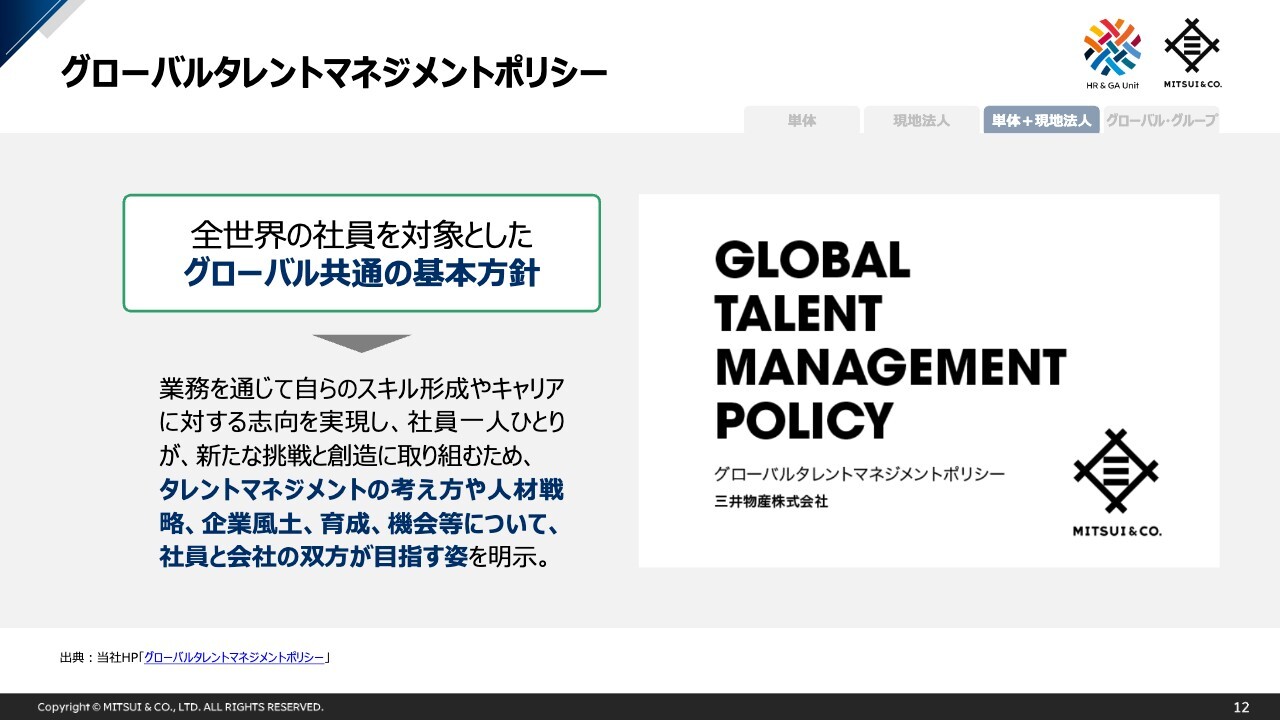Click the 三井物産株式会社 text on the cover
The width and height of the screenshot is (1280, 720).
coord(771,501)
